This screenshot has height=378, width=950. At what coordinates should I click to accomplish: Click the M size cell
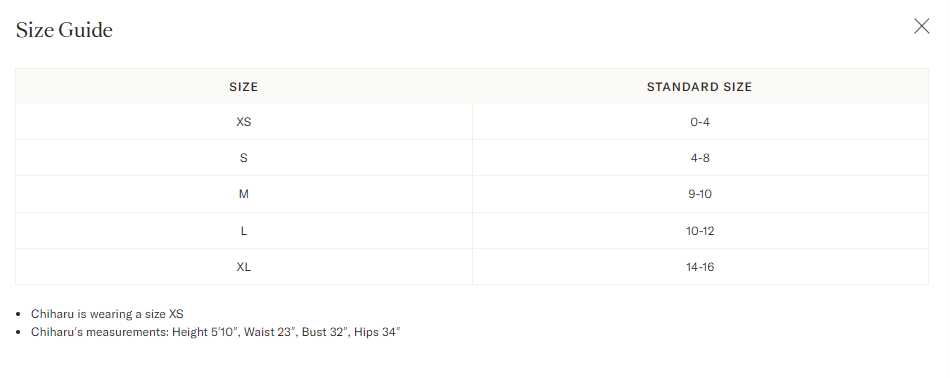(x=244, y=194)
